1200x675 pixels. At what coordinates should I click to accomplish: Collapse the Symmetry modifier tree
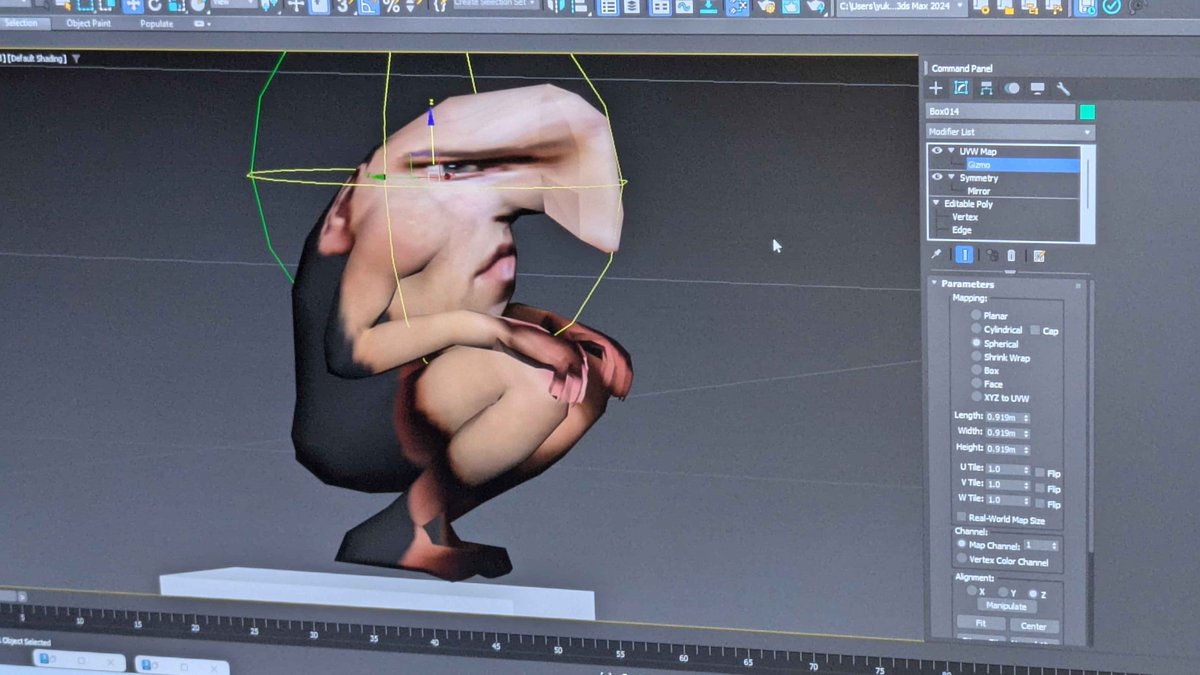(x=950, y=177)
